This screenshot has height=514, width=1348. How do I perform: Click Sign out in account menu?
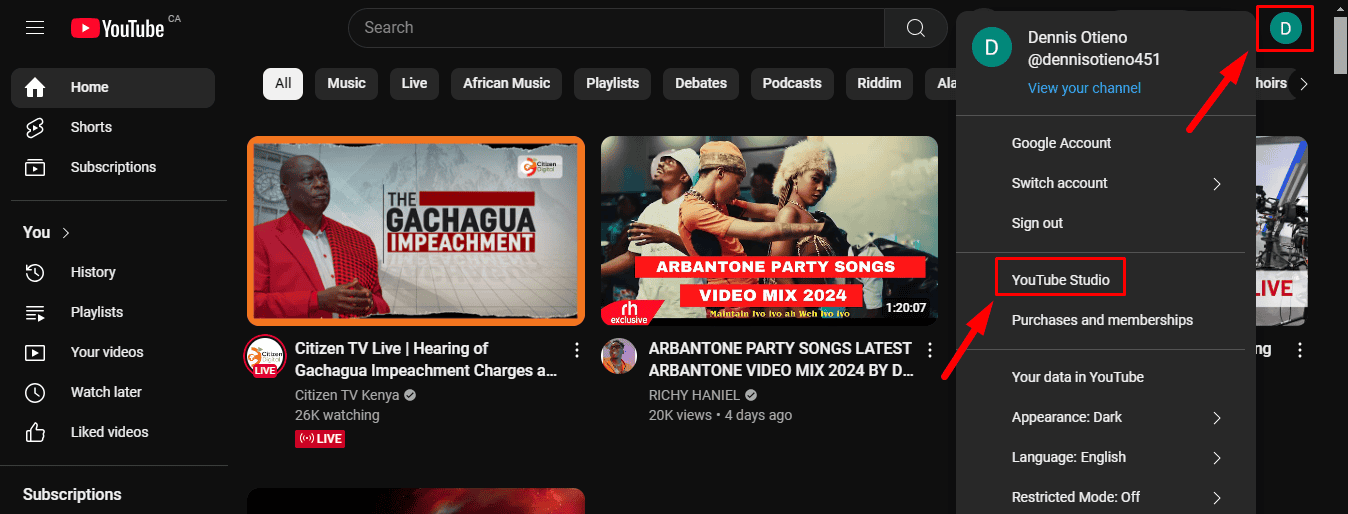click(x=1037, y=223)
